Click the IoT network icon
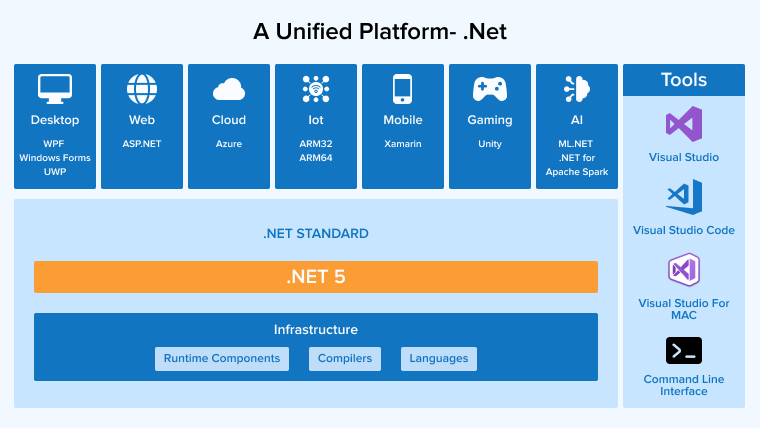760x428 pixels. tap(316, 89)
